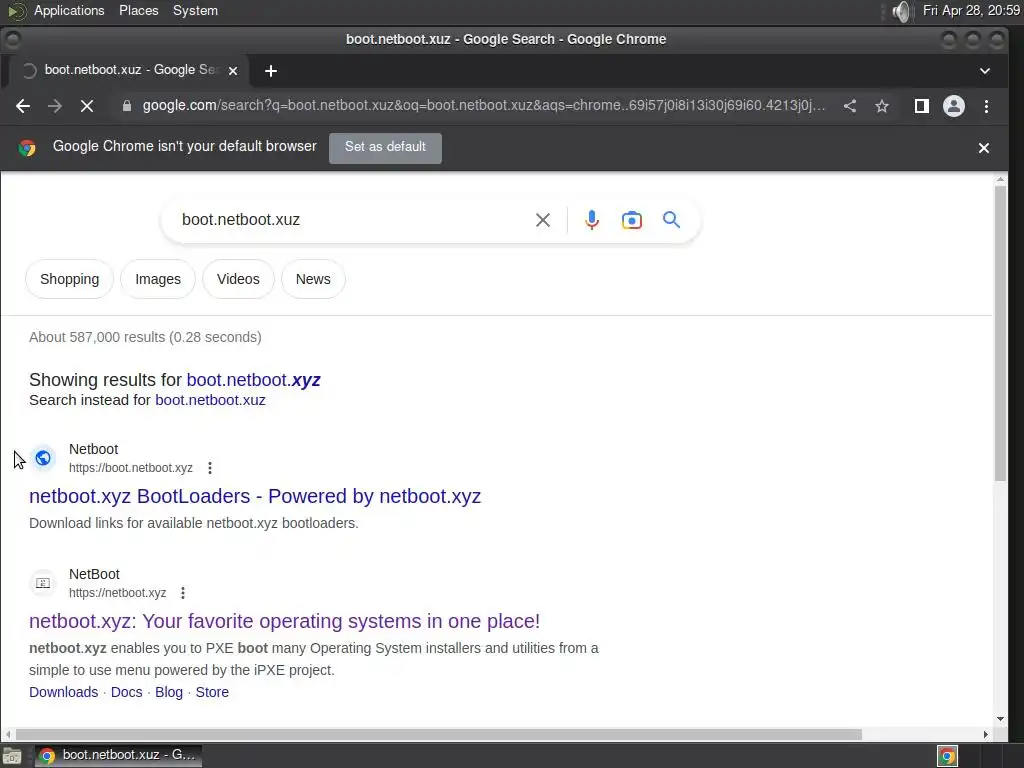Screen dimensions: 1024x768
Task: Click scrollbar down arrow
Action: click(1000, 719)
